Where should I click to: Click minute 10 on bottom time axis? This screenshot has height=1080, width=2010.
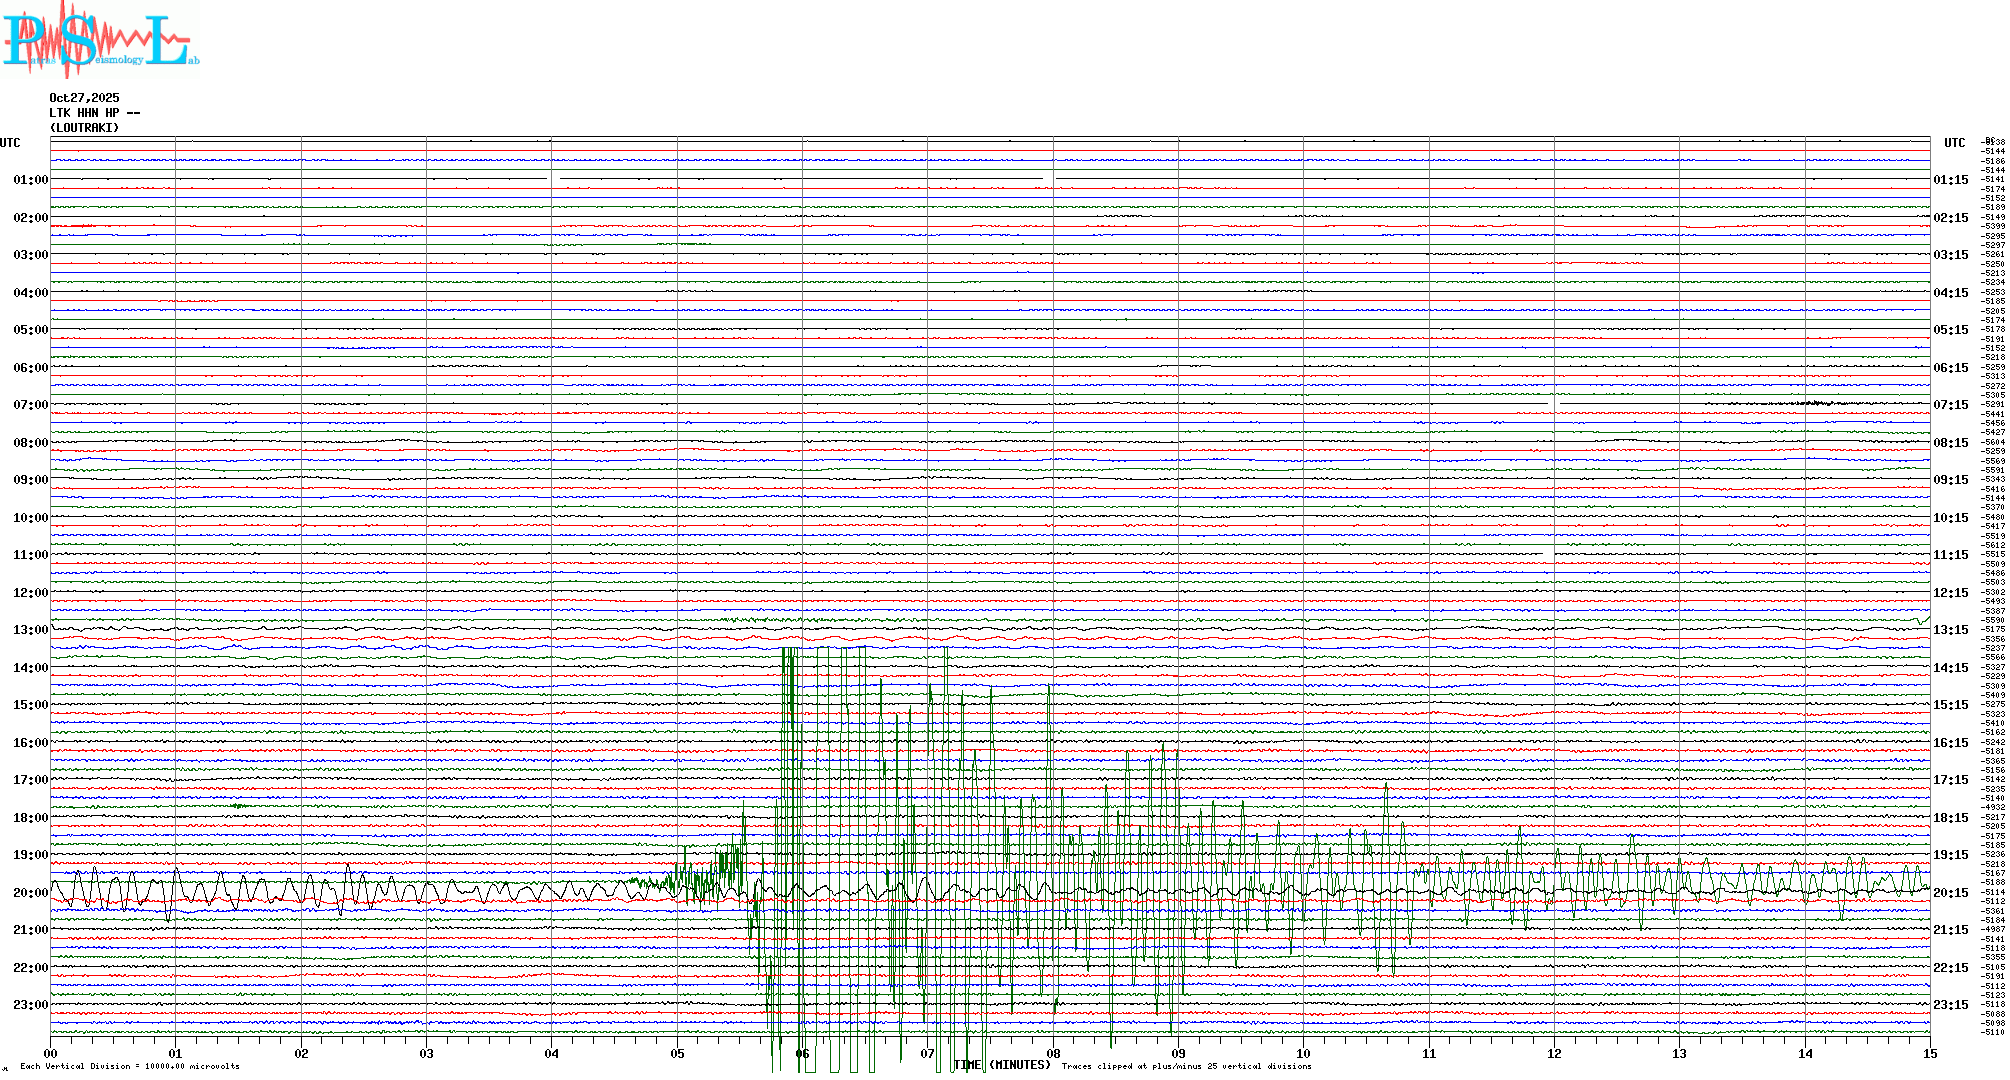pyautogui.click(x=1303, y=1054)
